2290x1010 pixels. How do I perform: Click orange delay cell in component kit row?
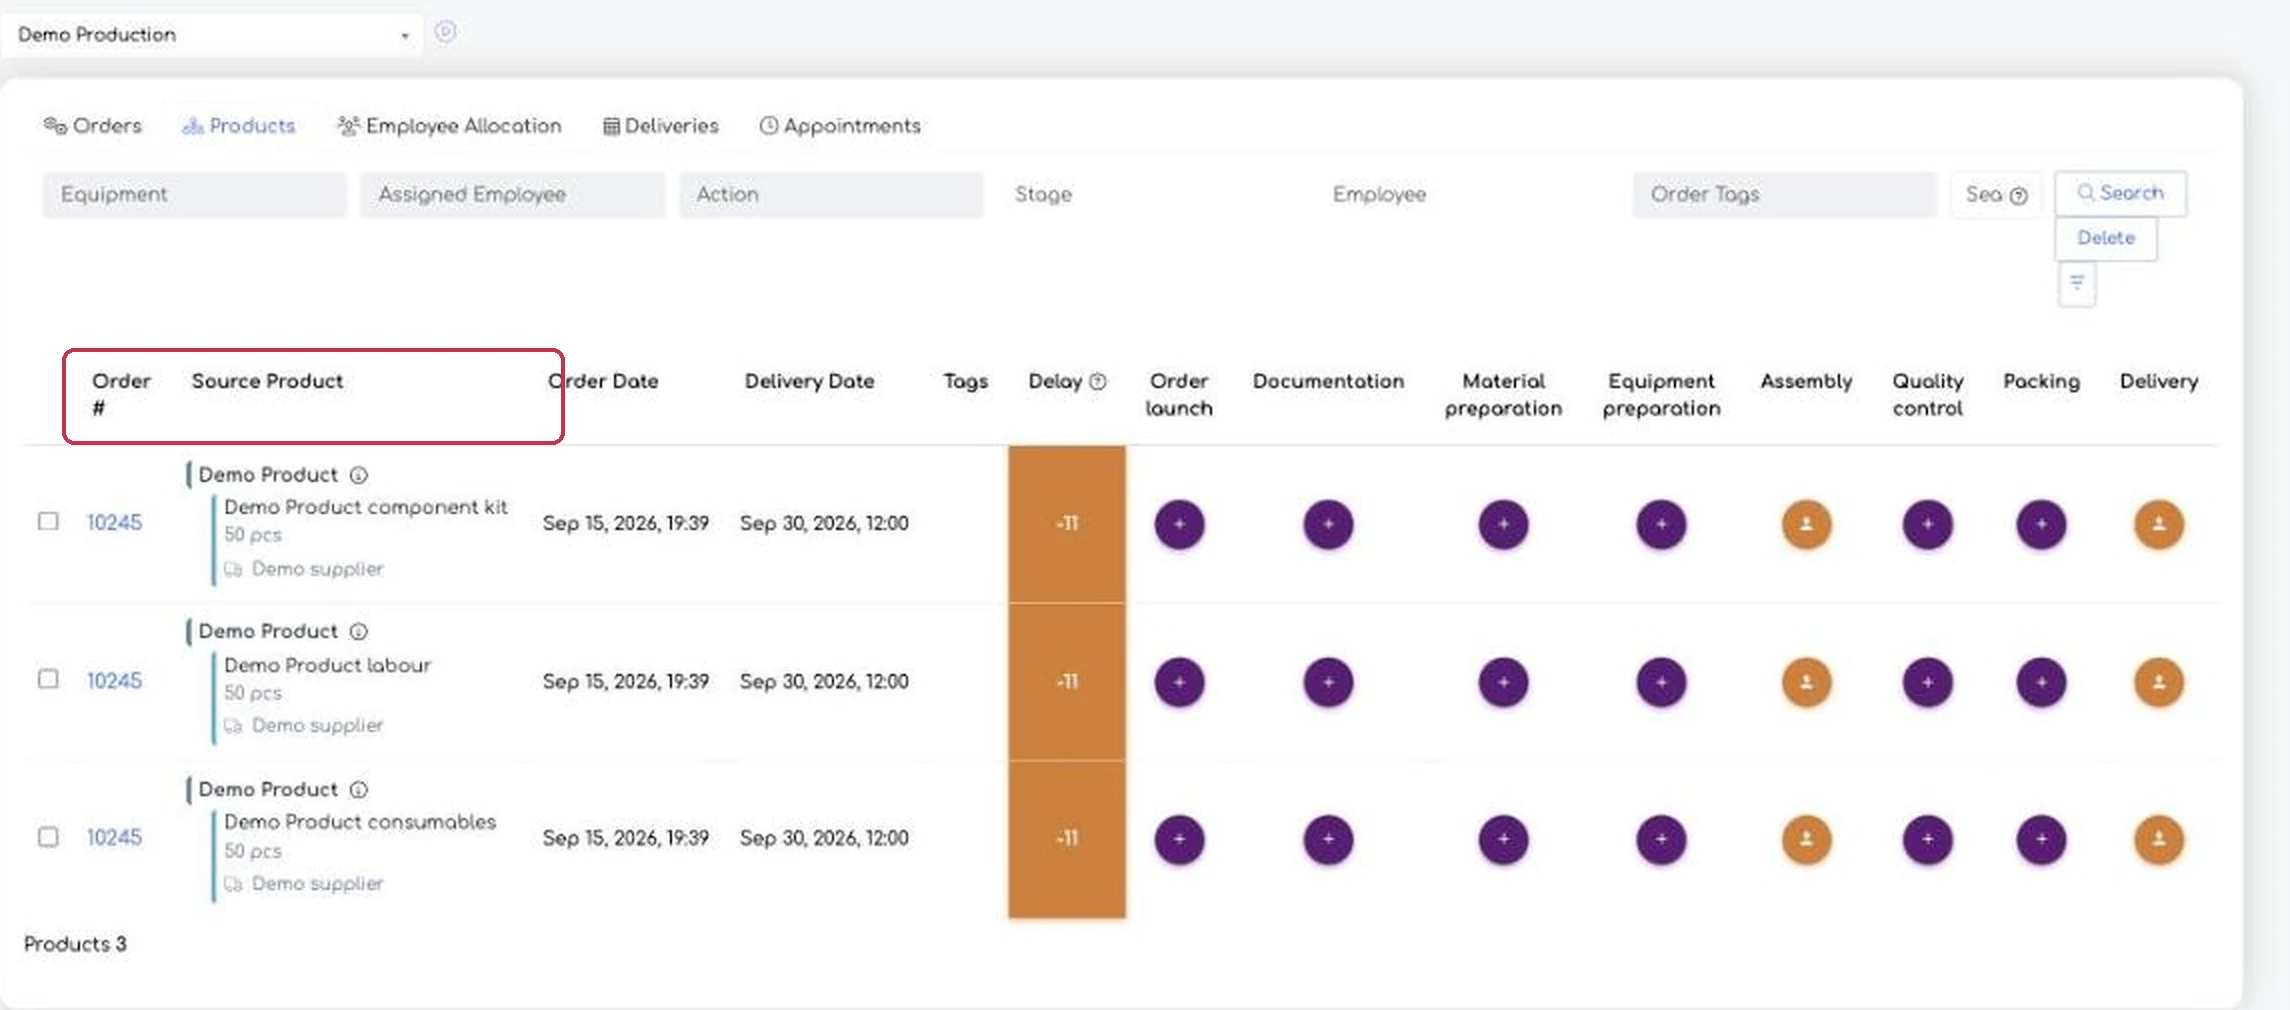coord(1067,524)
